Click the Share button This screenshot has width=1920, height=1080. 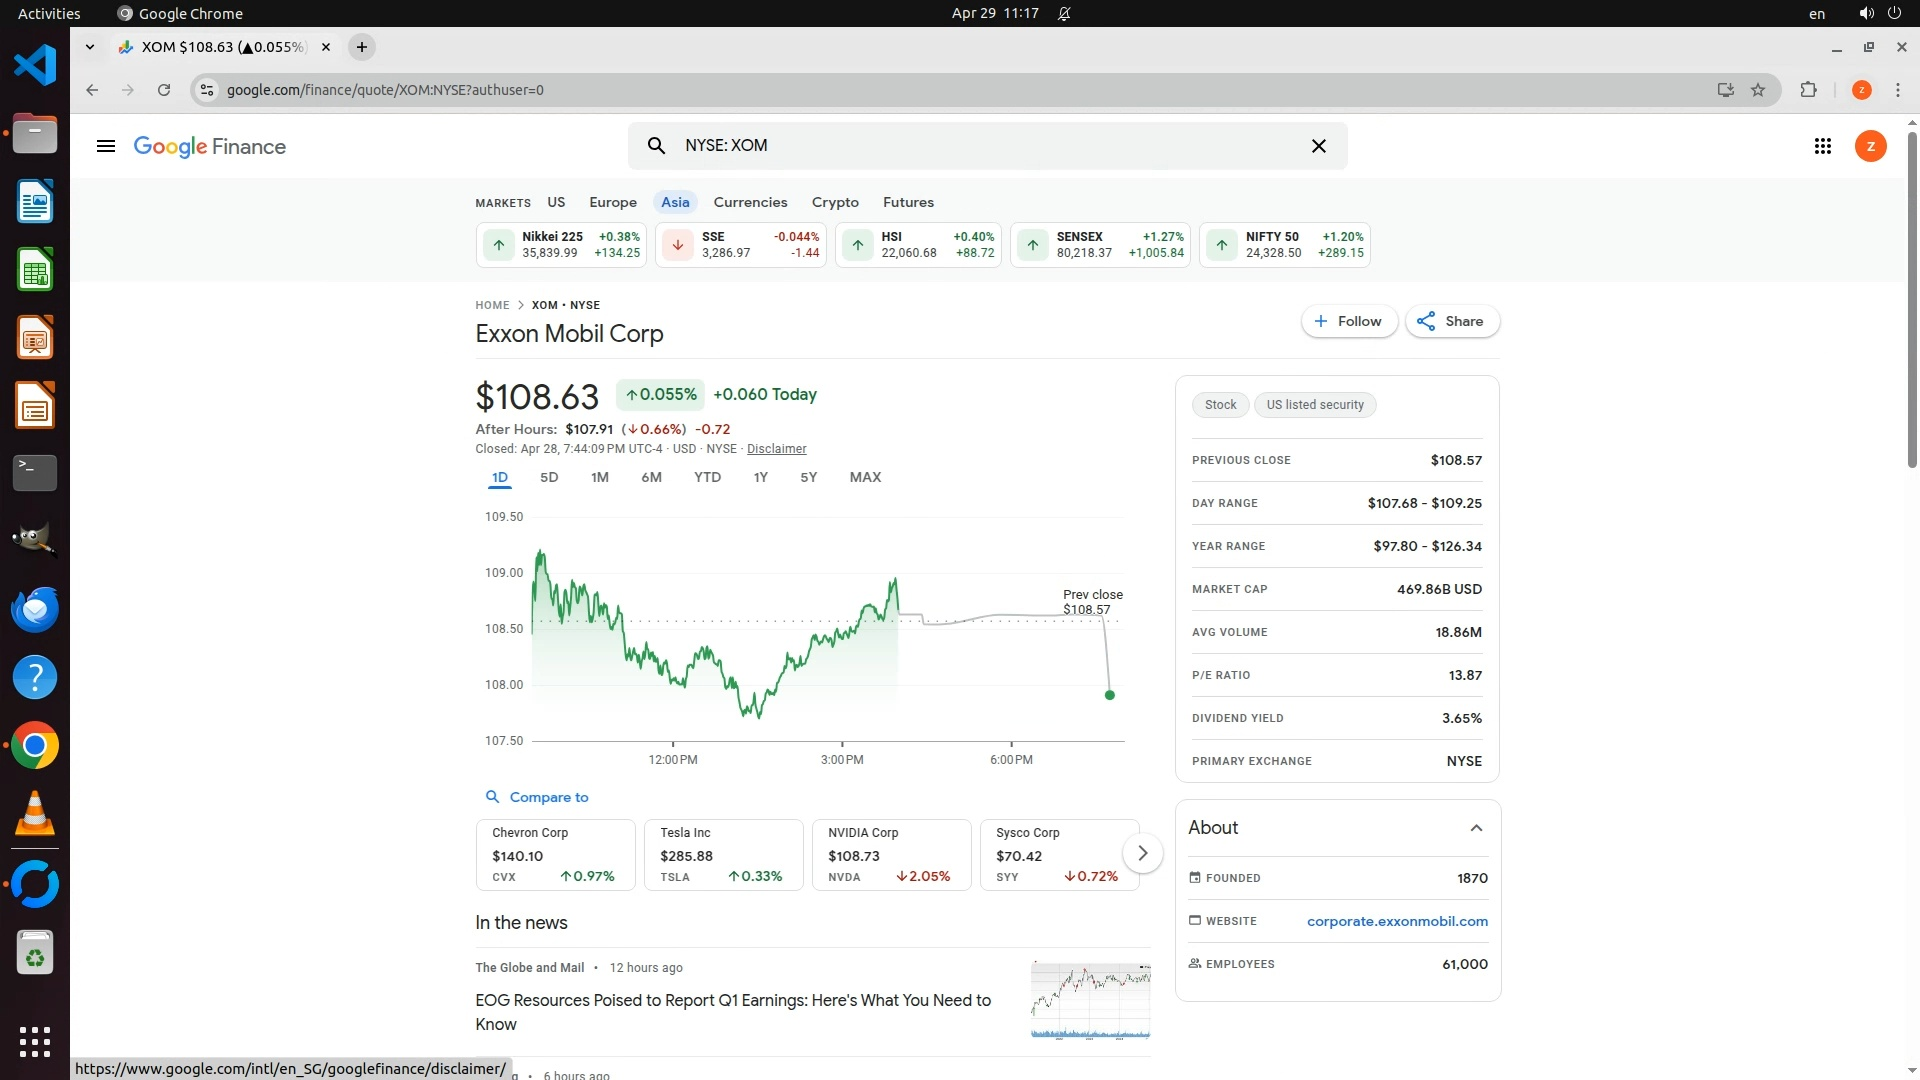pos(1451,321)
